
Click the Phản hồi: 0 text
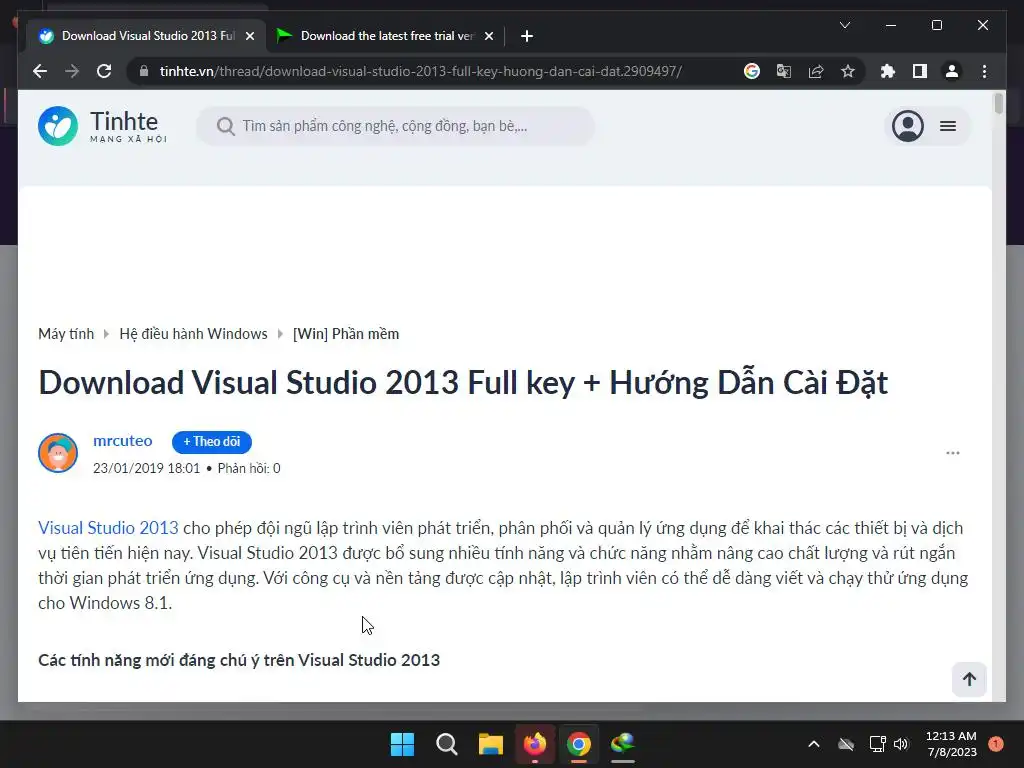point(249,468)
